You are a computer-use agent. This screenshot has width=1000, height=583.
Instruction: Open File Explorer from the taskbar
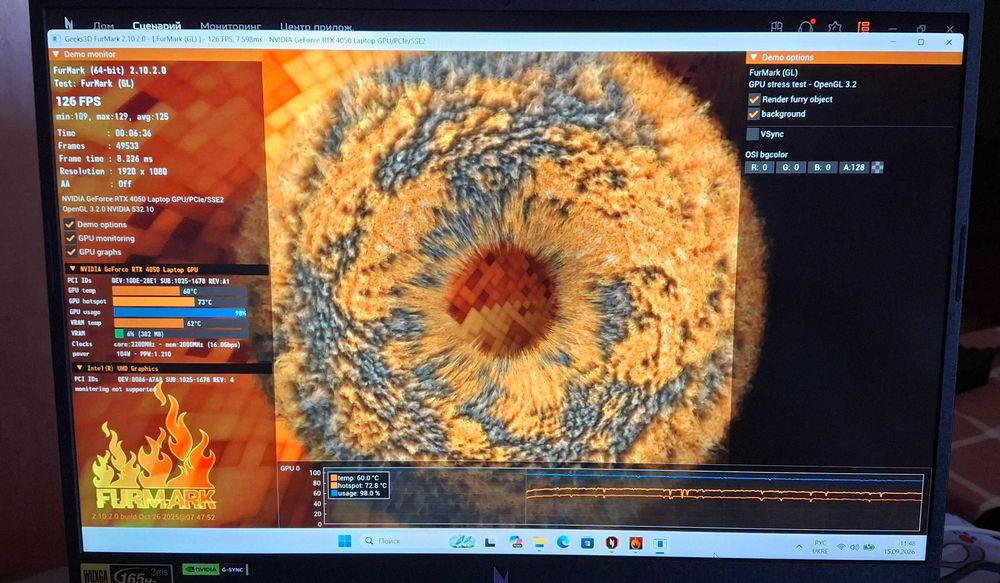(x=540, y=542)
